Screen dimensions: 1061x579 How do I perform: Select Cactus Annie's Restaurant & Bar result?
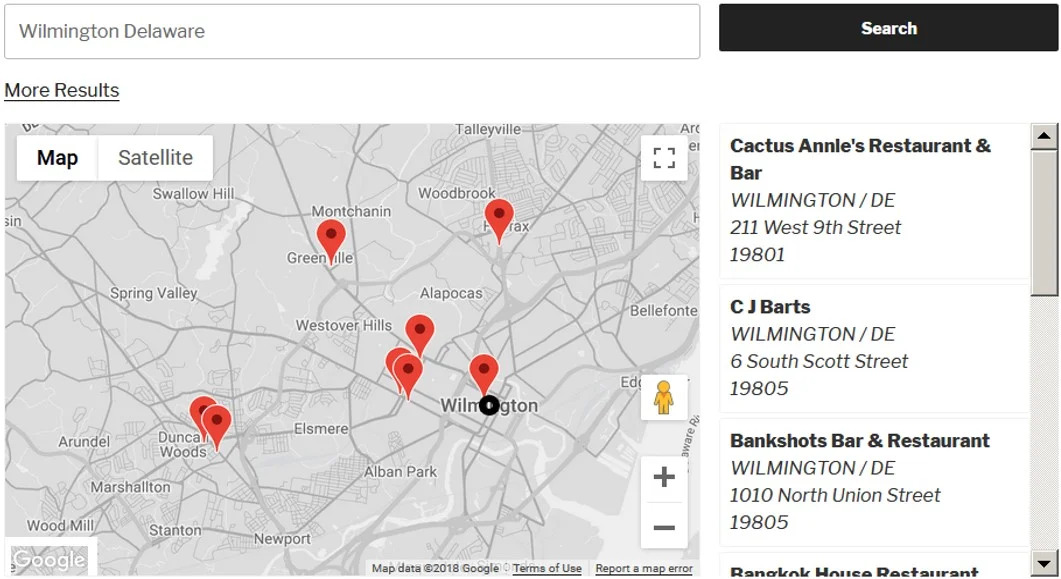874,200
